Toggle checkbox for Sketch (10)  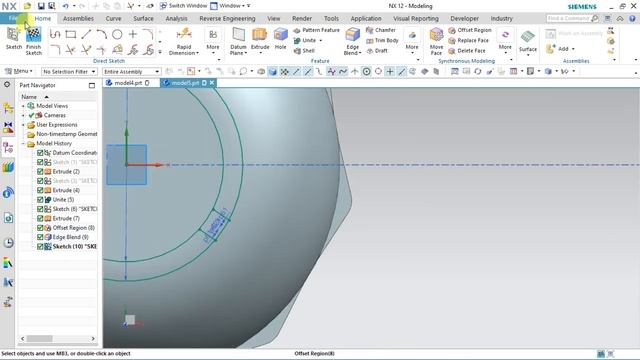40,247
